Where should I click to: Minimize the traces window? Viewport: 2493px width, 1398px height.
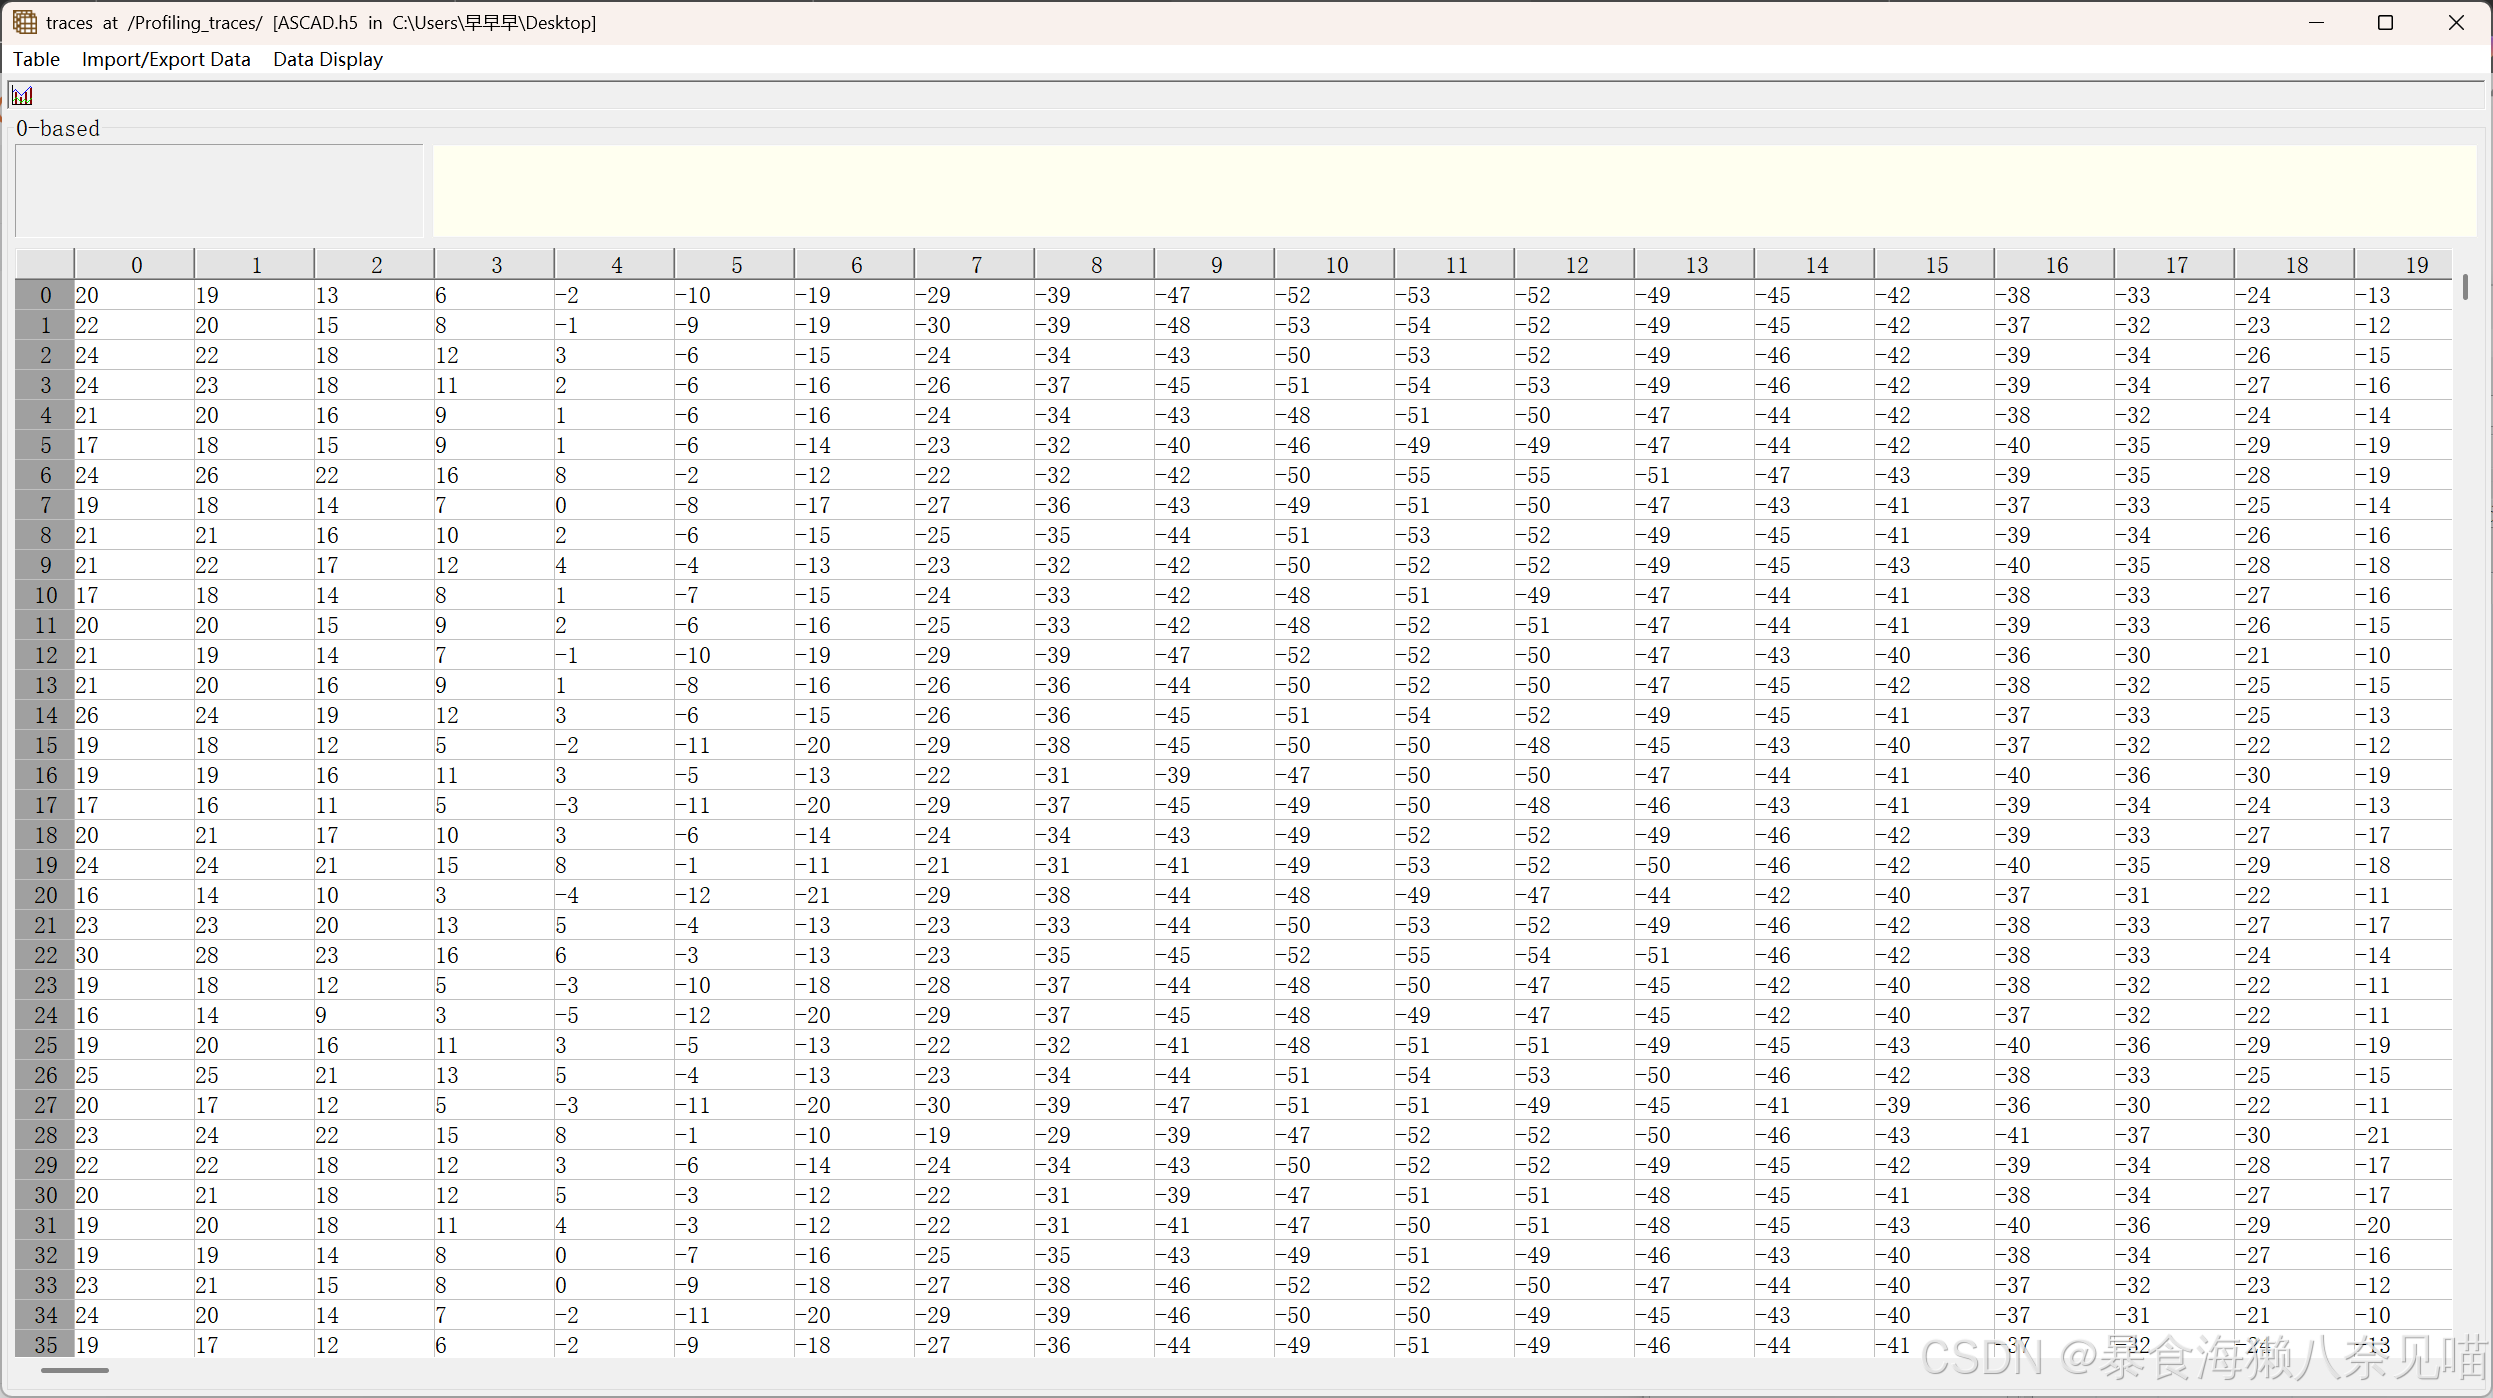[2316, 22]
